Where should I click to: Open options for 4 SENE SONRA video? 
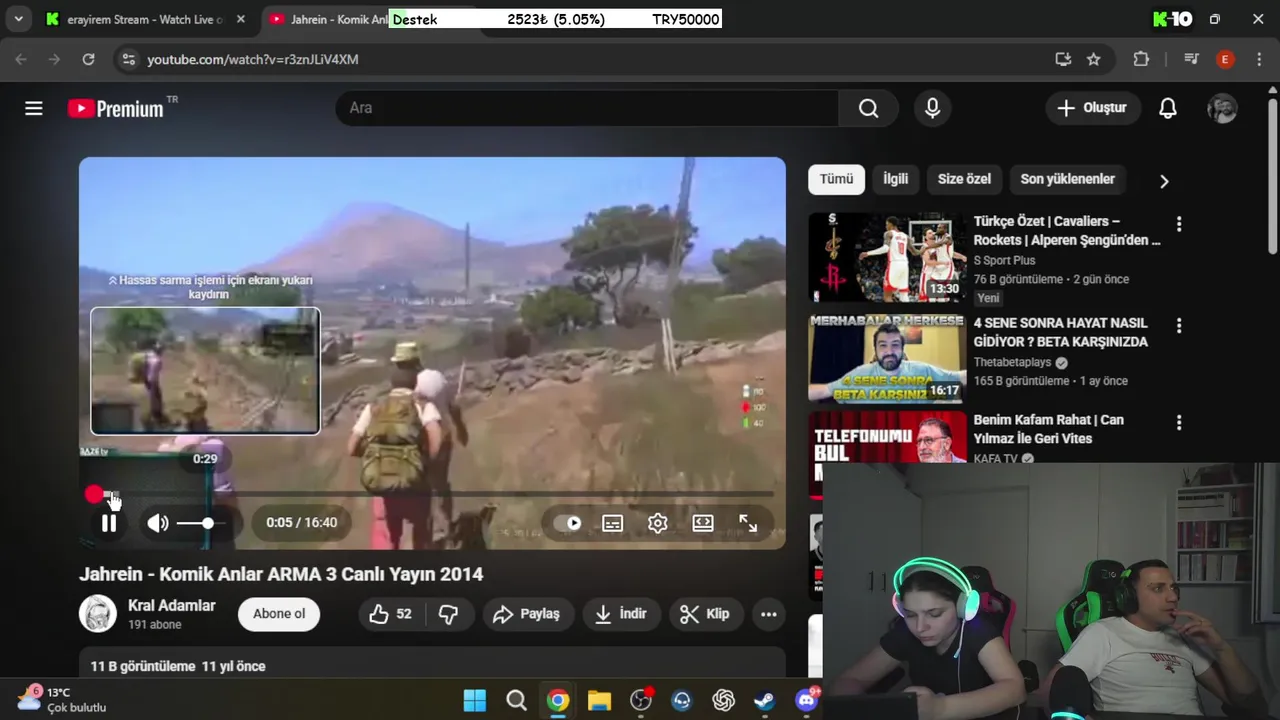pyautogui.click(x=1179, y=325)
